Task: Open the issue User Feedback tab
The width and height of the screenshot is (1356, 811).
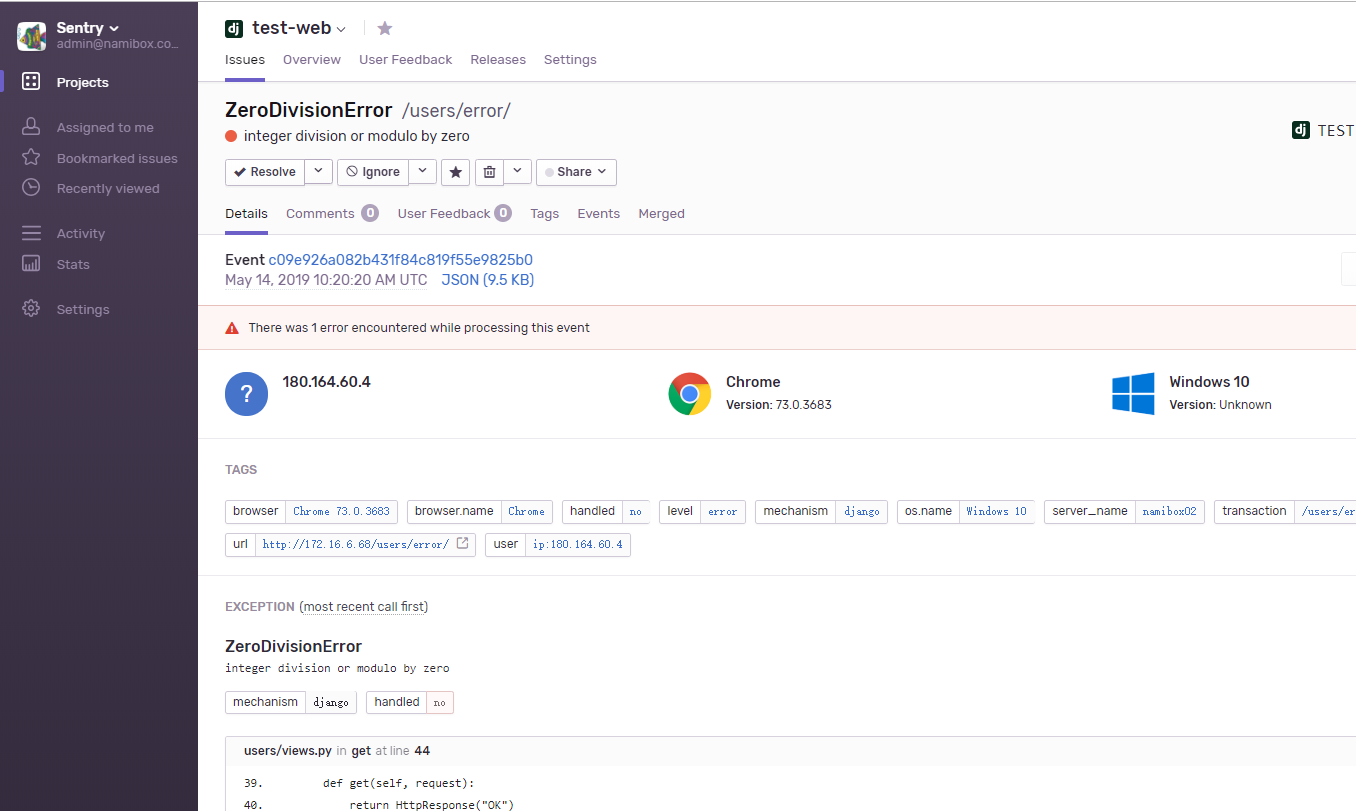Action: click(x=455, y=213)
